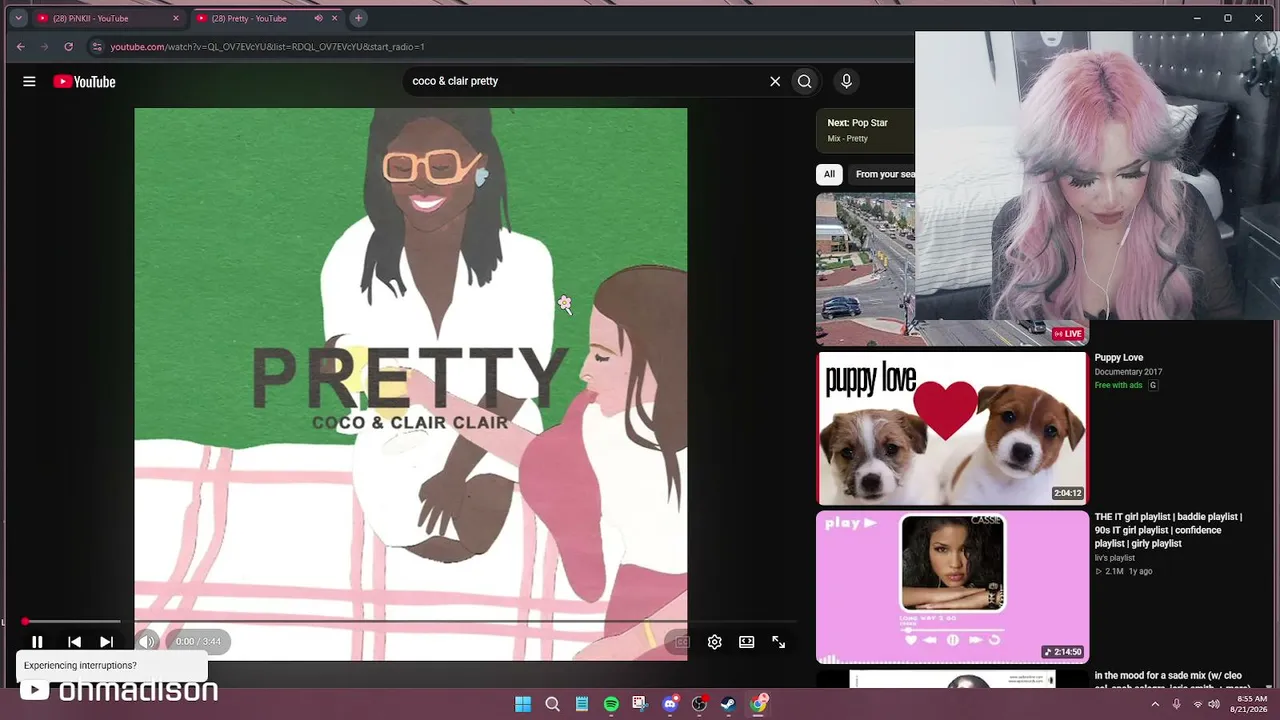The image size is (1280, 720).
Task: Open the Windows Start menu
Action: [523, 704]
